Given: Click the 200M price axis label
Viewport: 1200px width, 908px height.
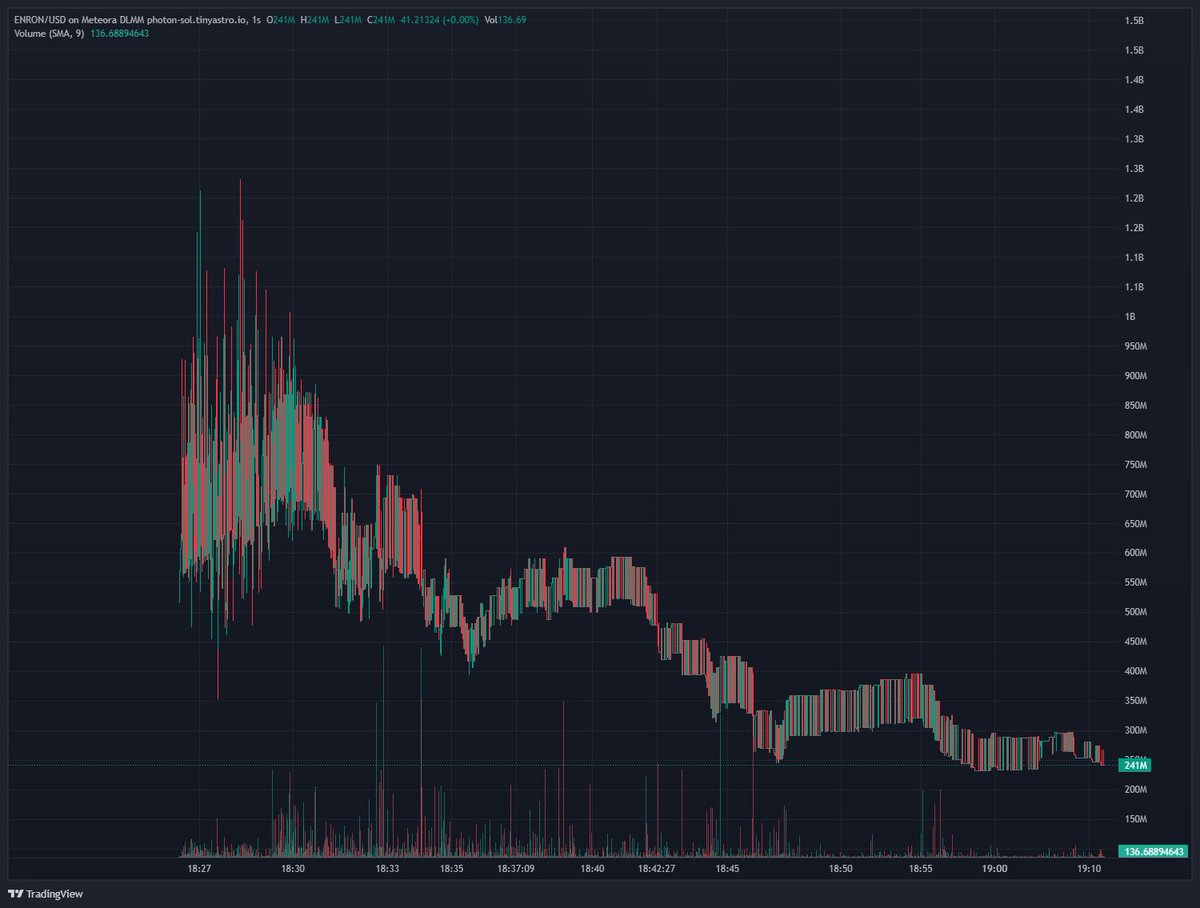Looking at the screenshot, I should (x=1135, y=790).
